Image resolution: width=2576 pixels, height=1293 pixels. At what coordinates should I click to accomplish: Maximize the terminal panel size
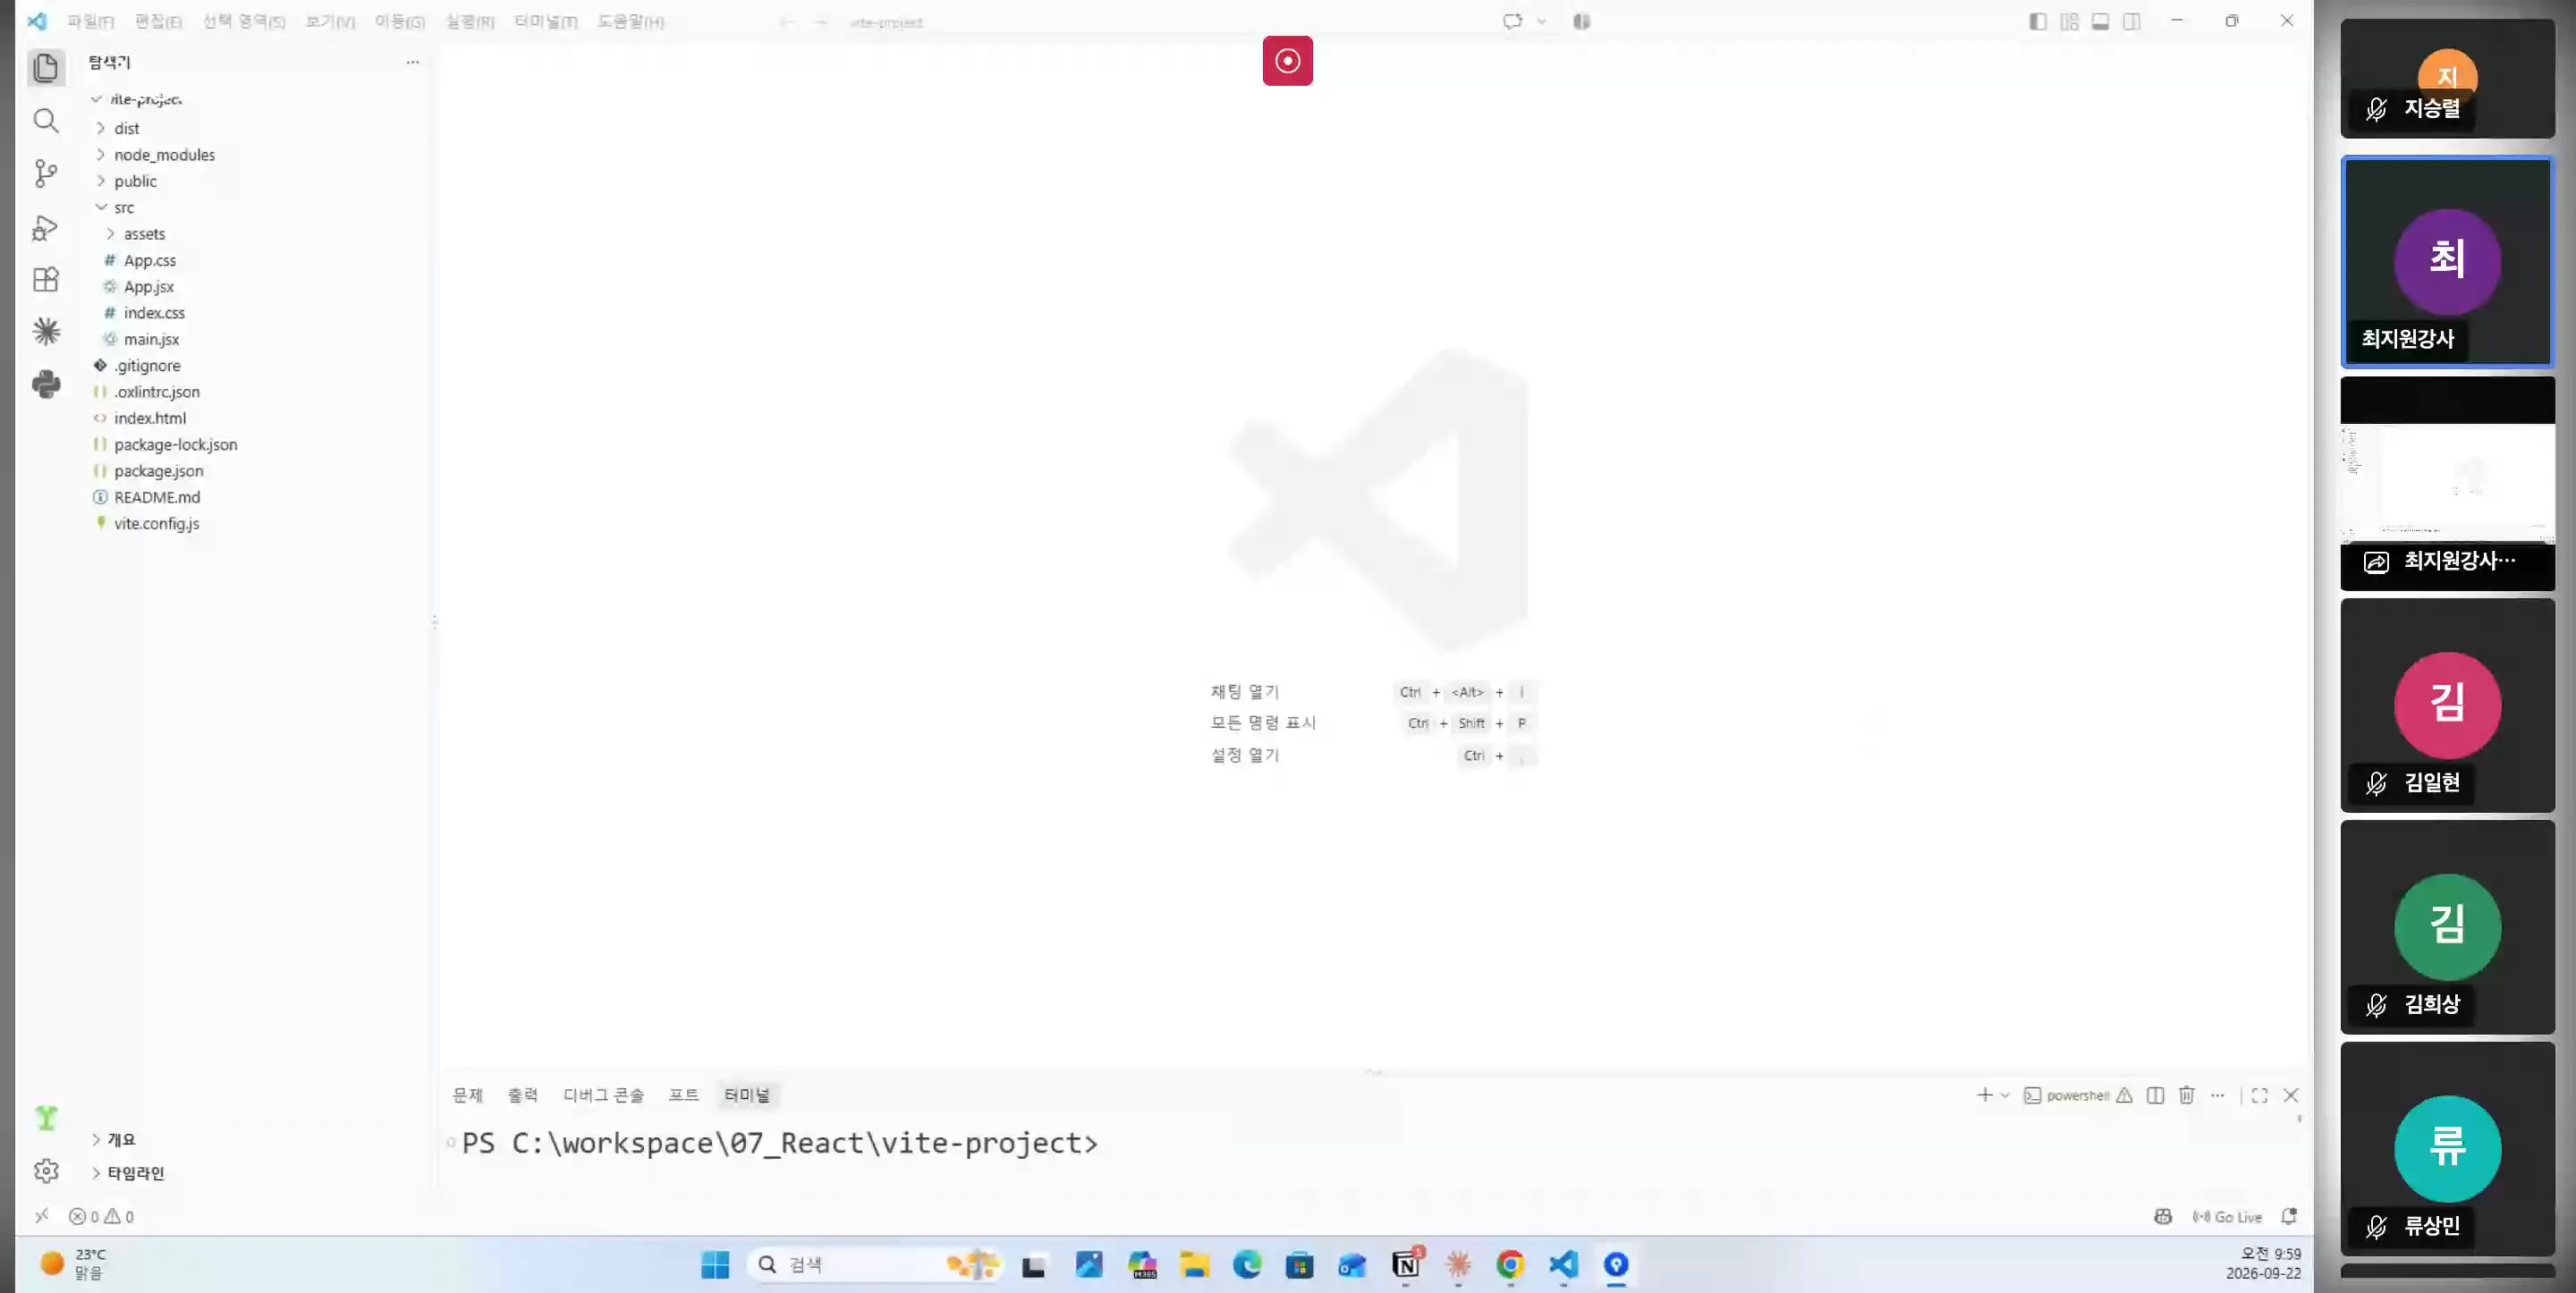2259,1095
